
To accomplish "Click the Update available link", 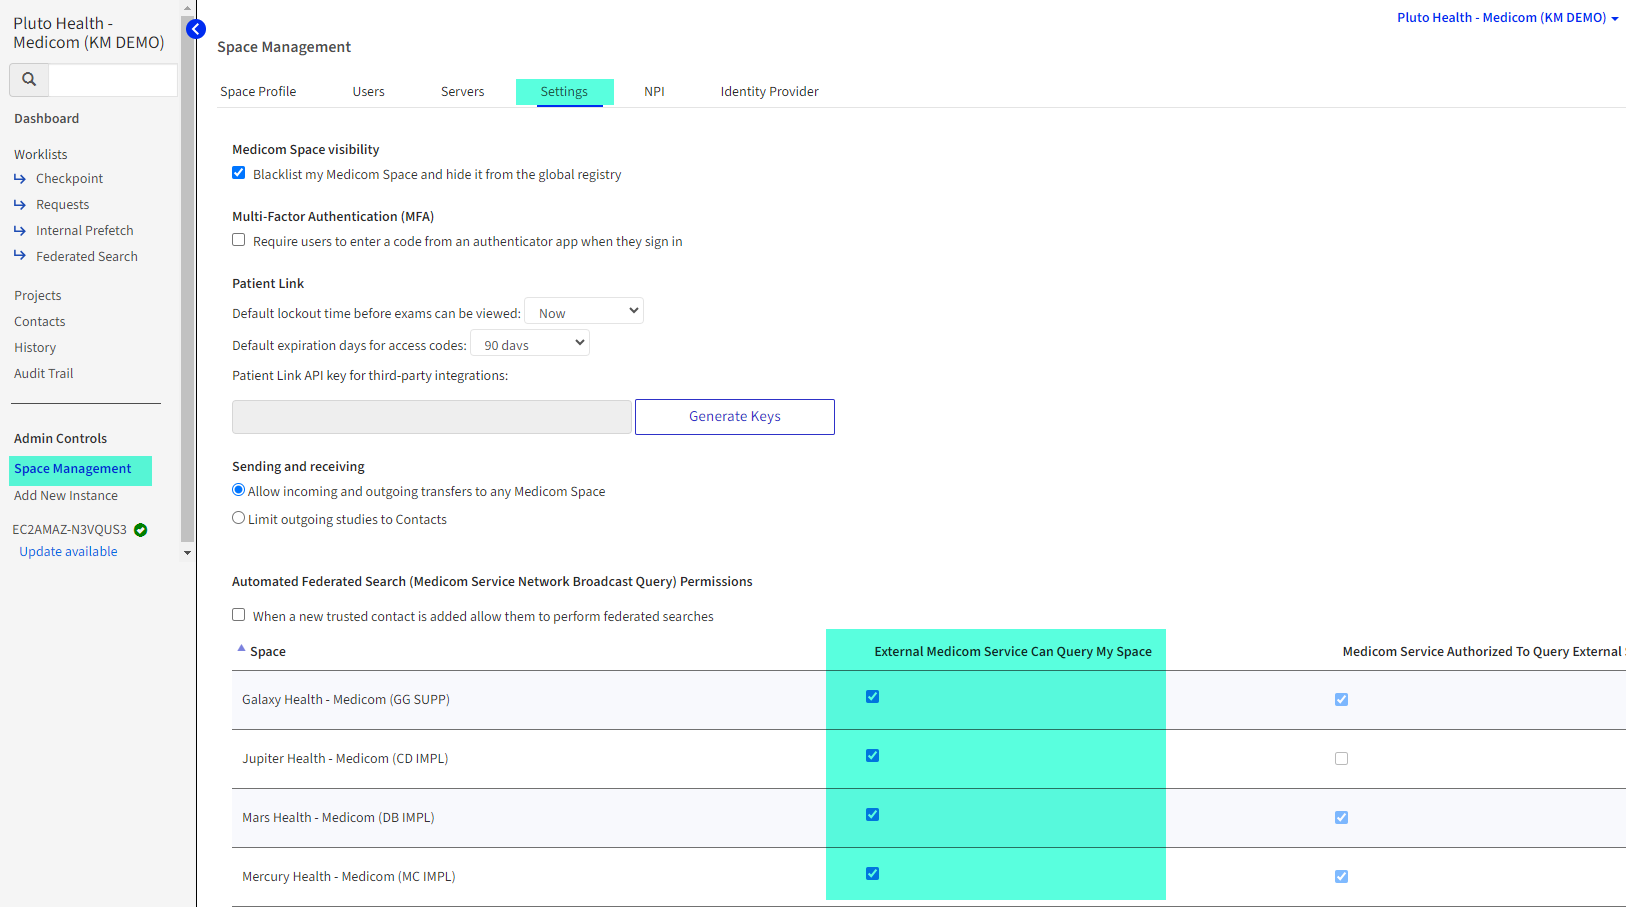I will (67, 551).
